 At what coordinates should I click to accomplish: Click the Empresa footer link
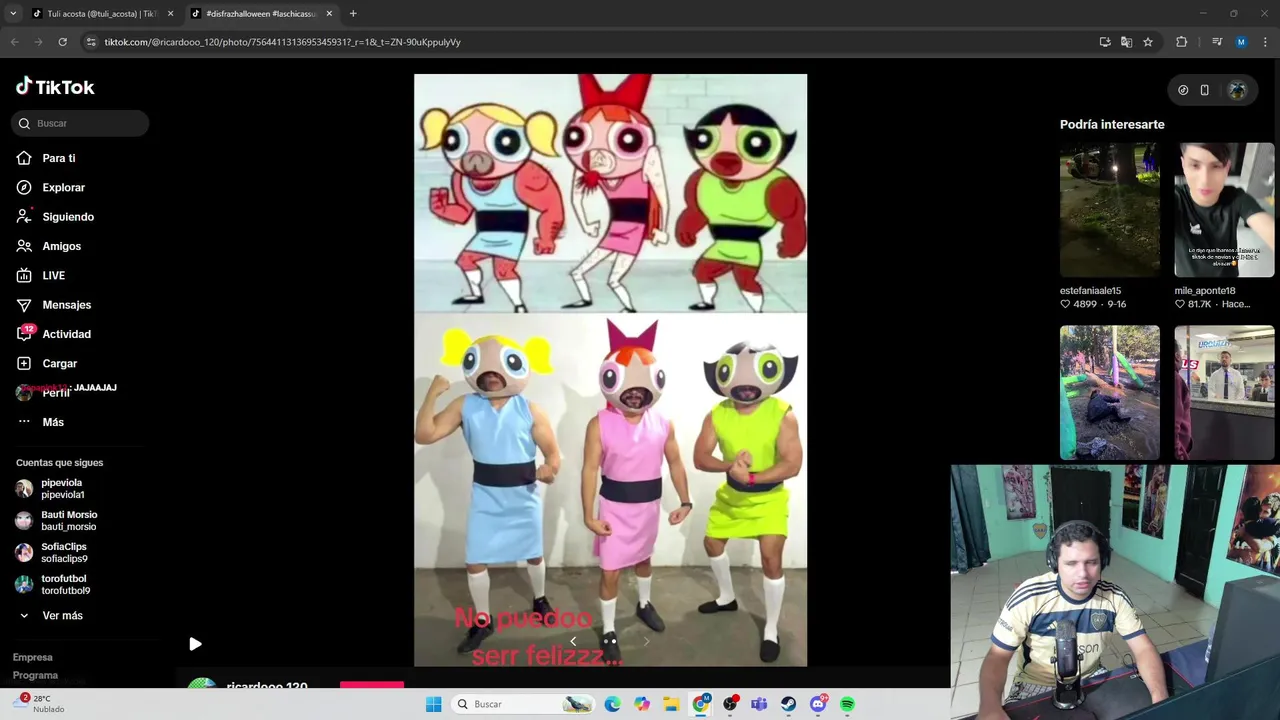[32, 657]
